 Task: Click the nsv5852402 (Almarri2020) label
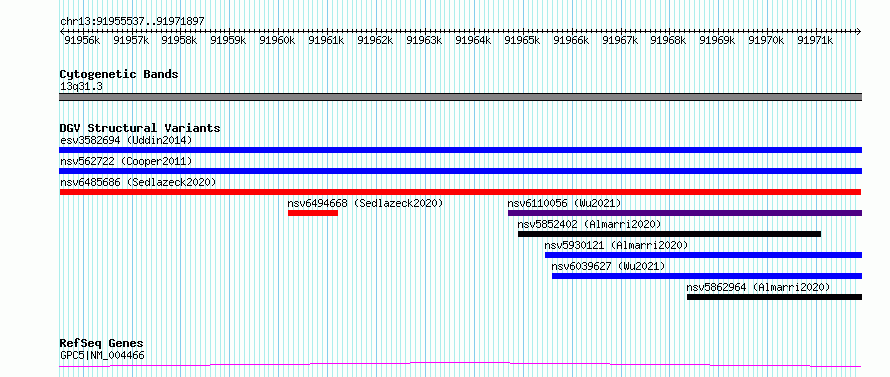click(x=589, y=224)
